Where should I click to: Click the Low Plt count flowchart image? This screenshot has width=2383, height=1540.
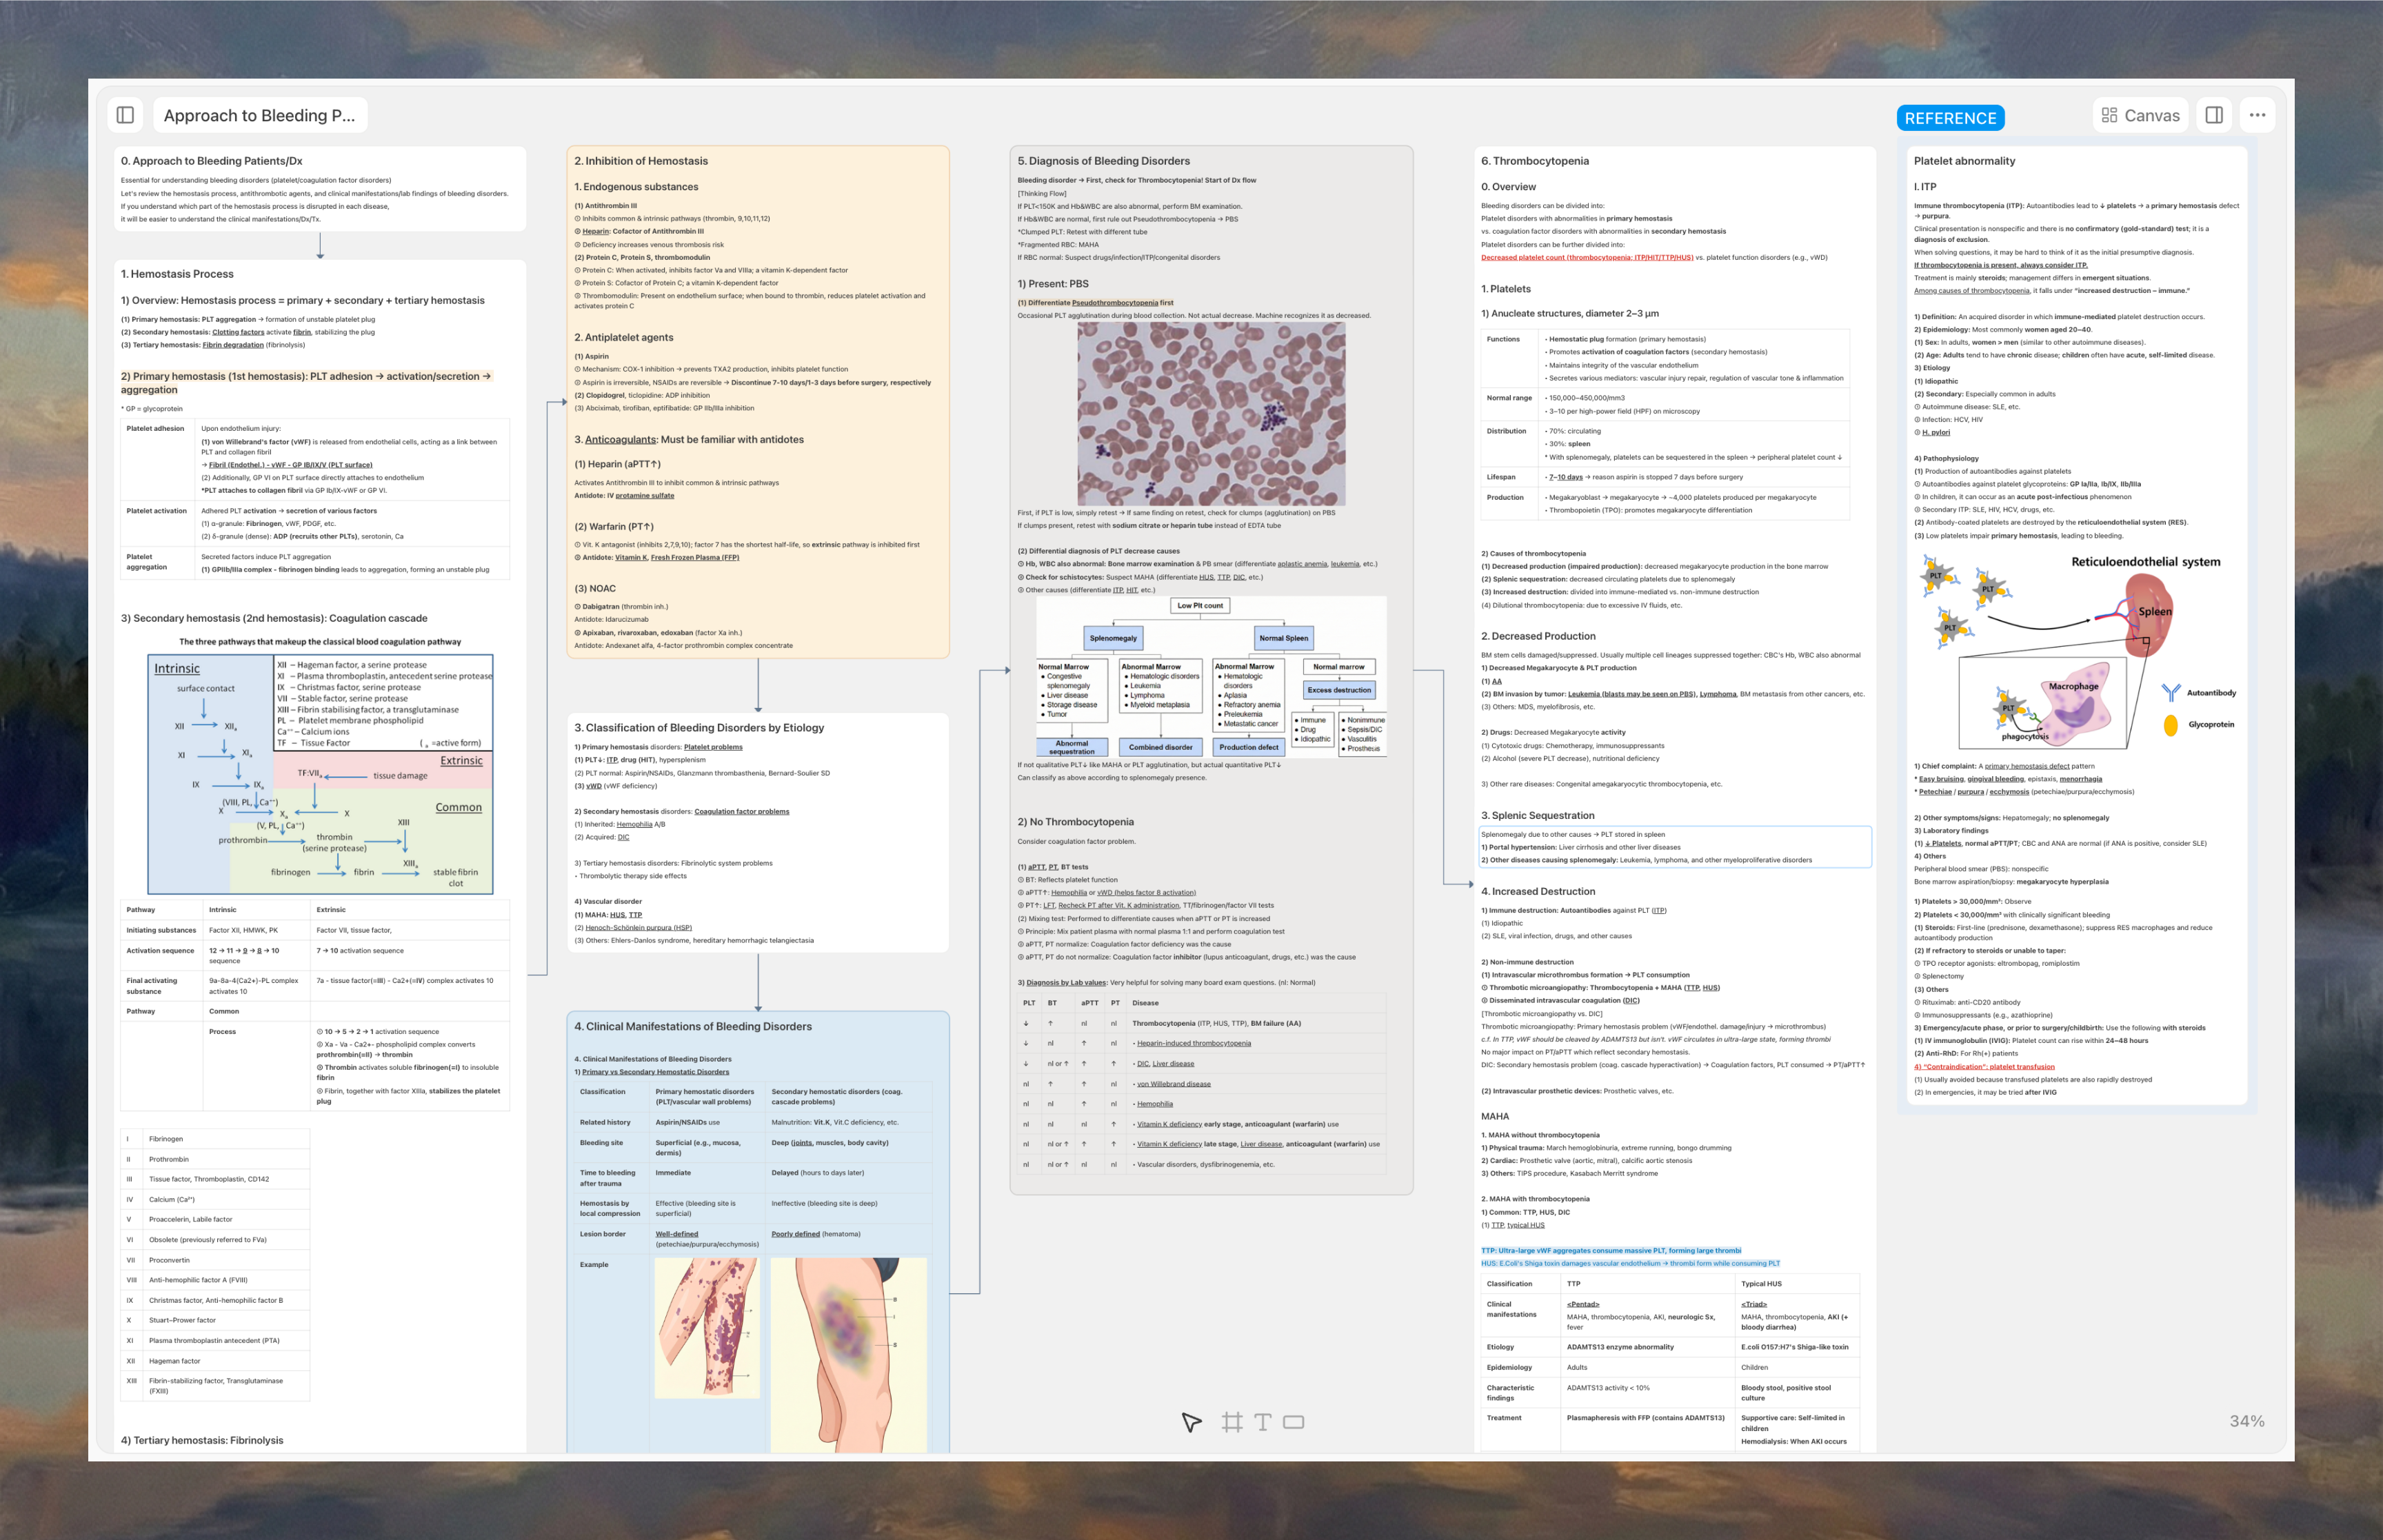coord(1211,677)
